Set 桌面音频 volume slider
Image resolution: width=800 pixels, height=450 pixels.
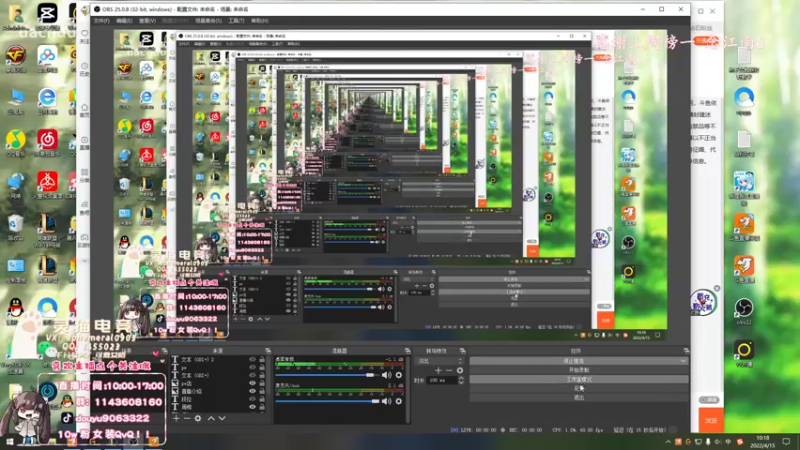pos(327,375)
